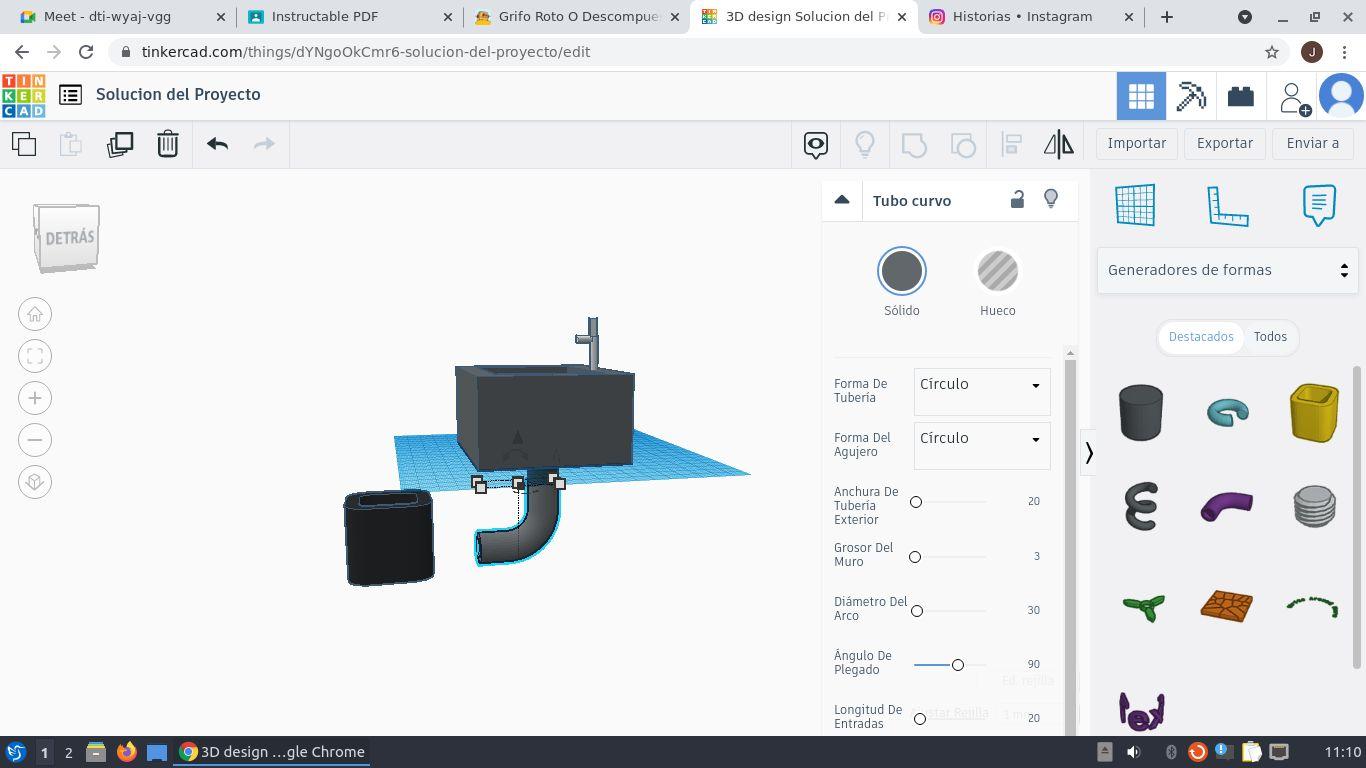Switch to Bricks mode
Viewport: 1366px width, 768px height.
pyautogui.click(x=1241, y=96)
